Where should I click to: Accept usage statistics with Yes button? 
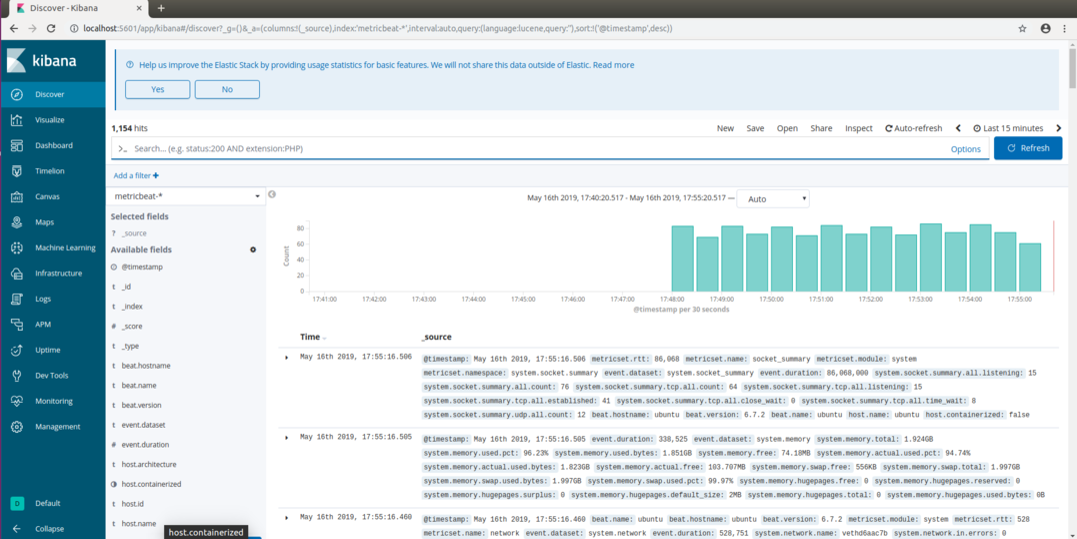point(157,89)
